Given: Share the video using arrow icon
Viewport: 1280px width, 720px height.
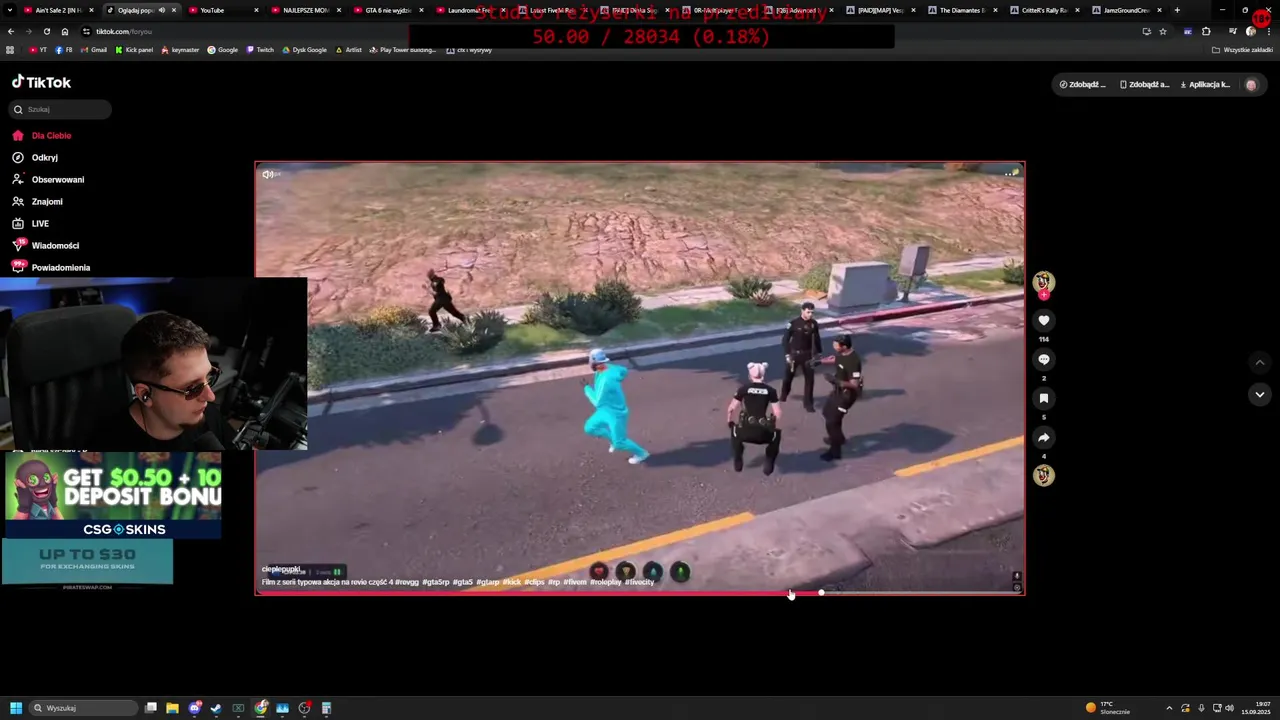Looking at the screenshot, I should click(x=1043, y=437).
